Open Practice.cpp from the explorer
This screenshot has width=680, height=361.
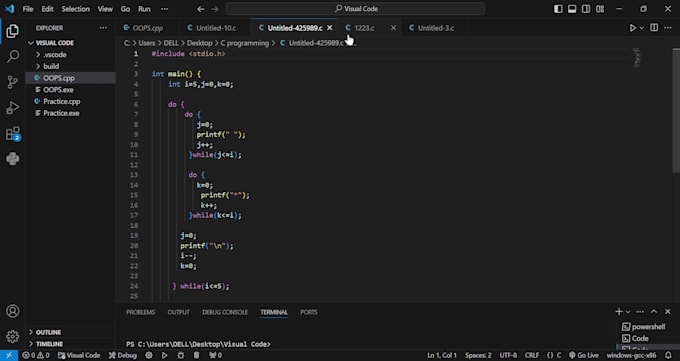click(x=62, y=102)
